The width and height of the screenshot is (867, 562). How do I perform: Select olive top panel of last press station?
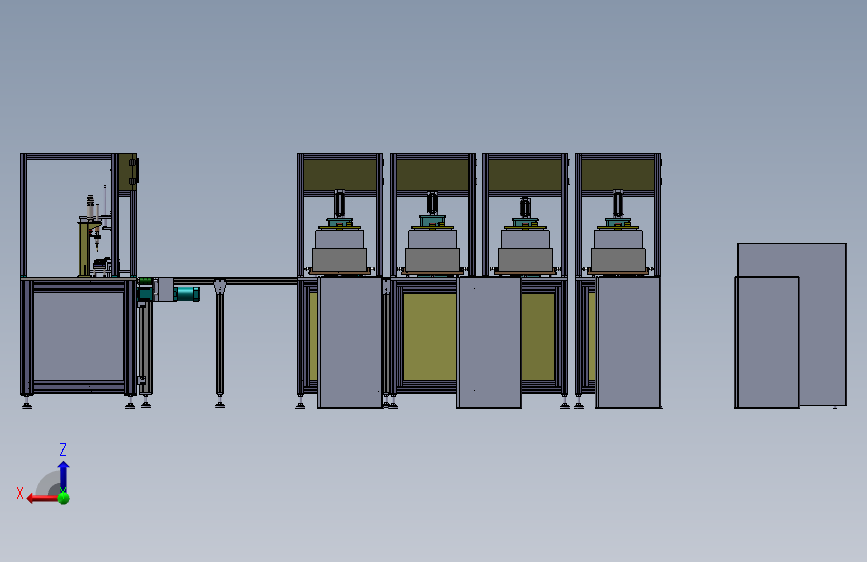click(x=618, y=175)
